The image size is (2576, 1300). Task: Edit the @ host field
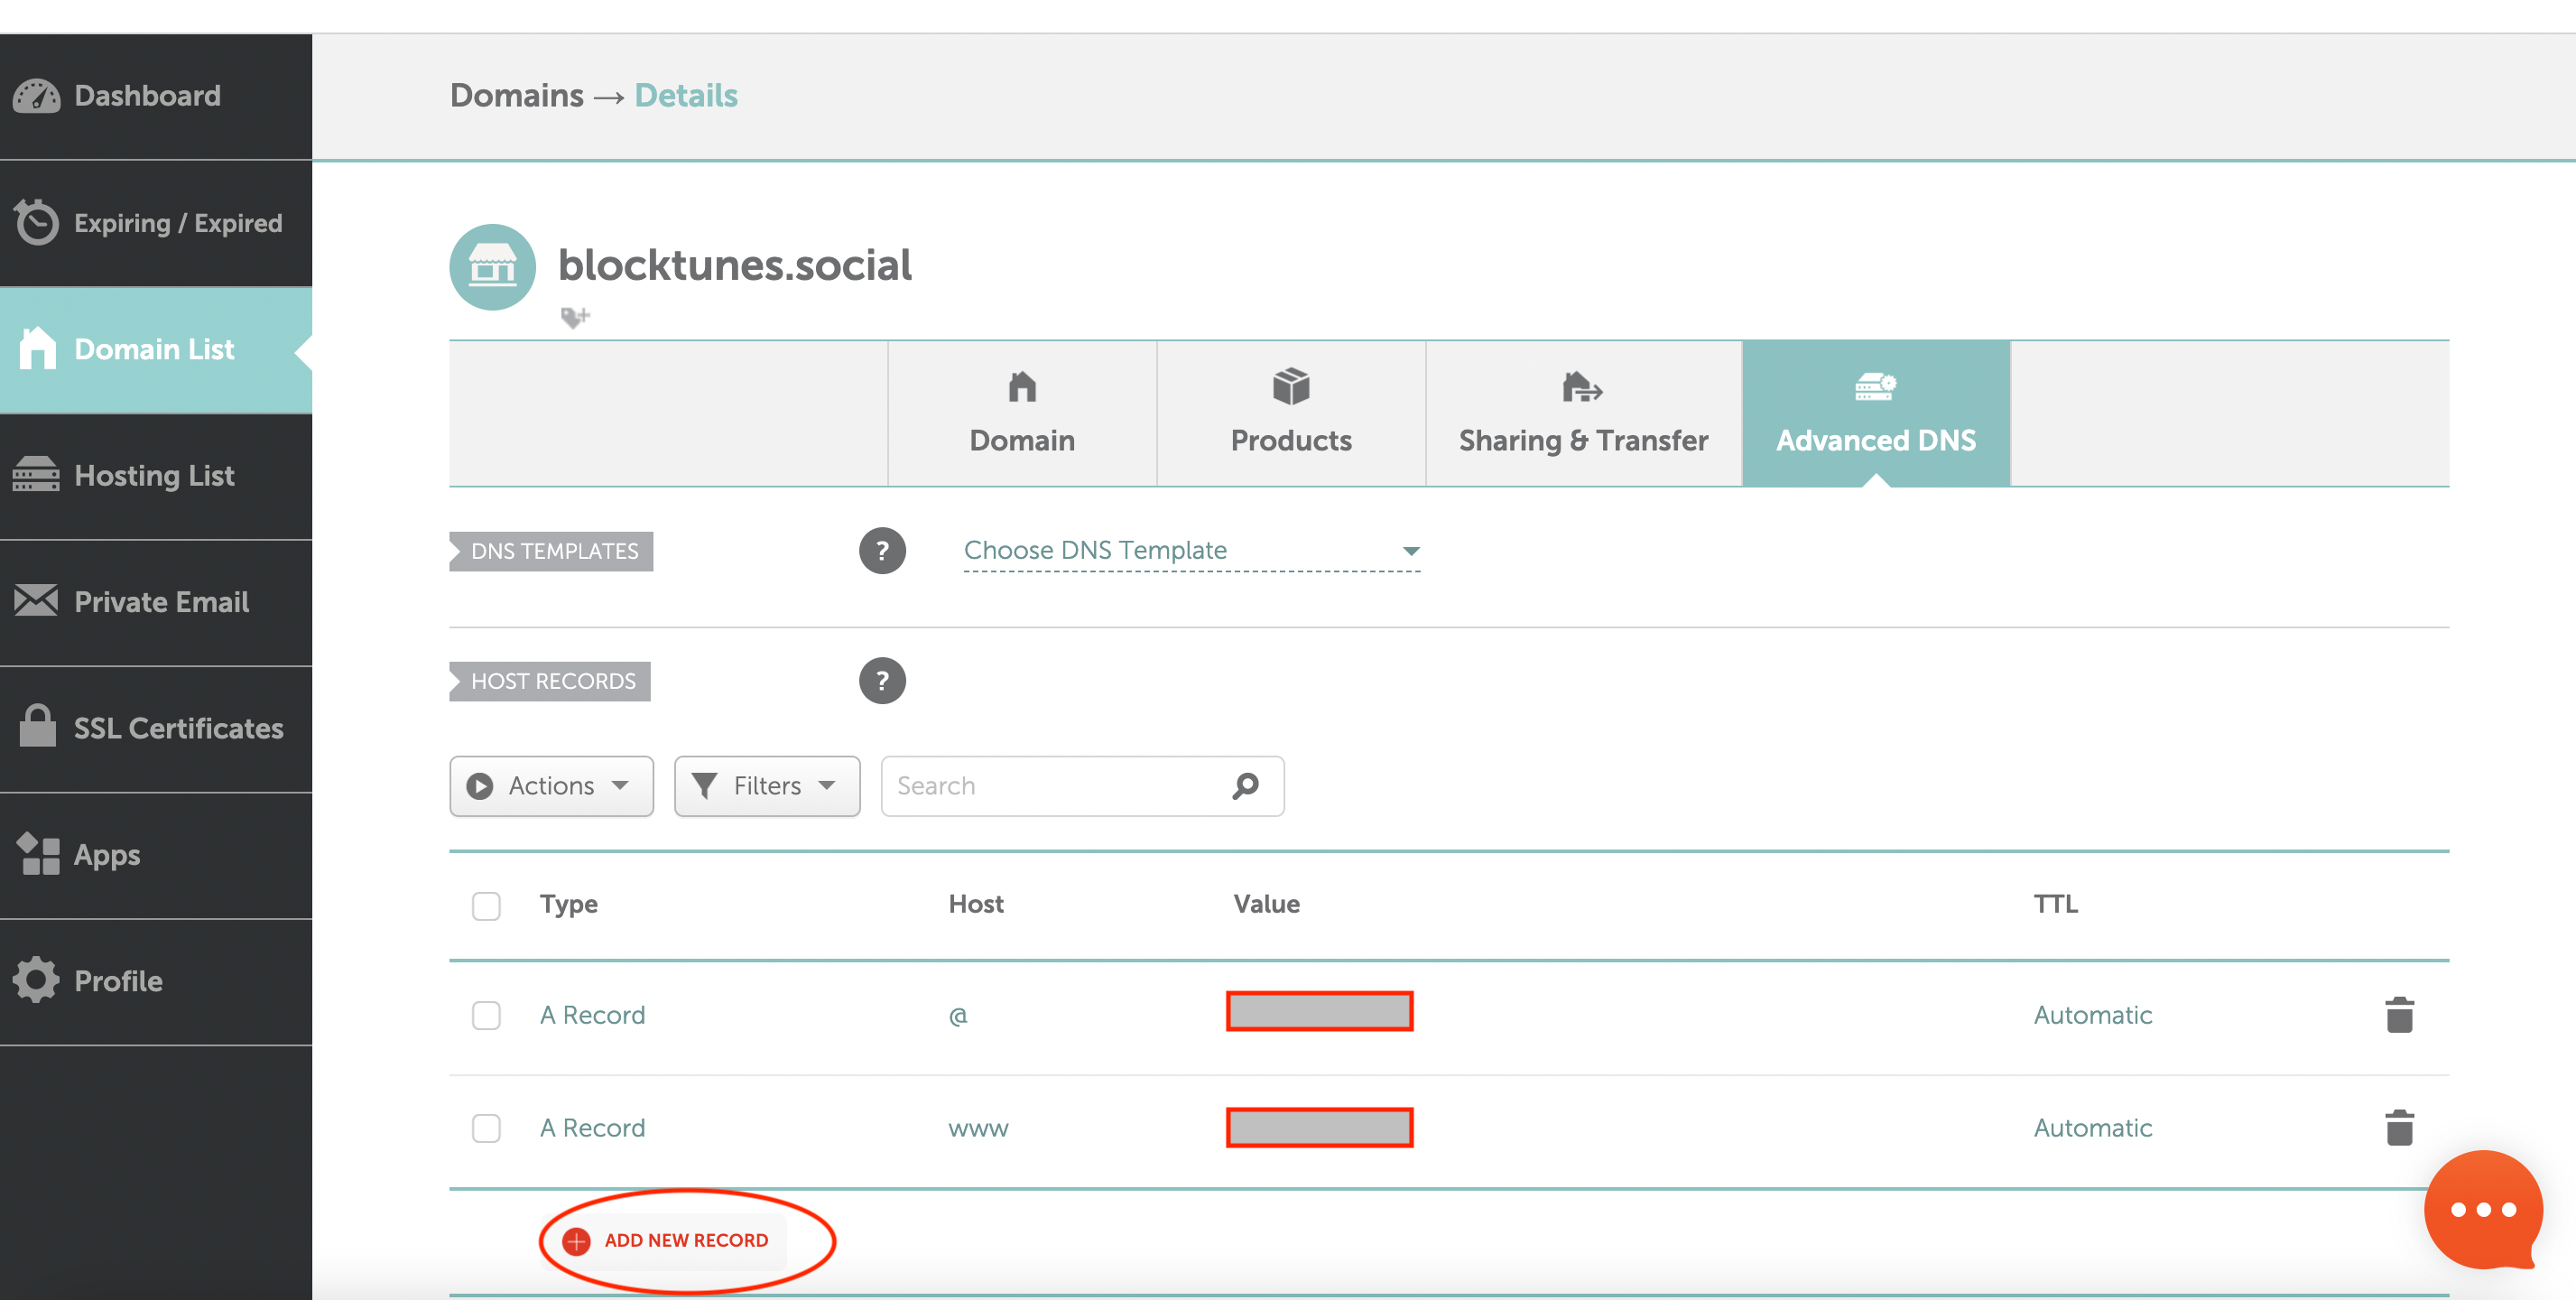click(x=957, y=1016)
